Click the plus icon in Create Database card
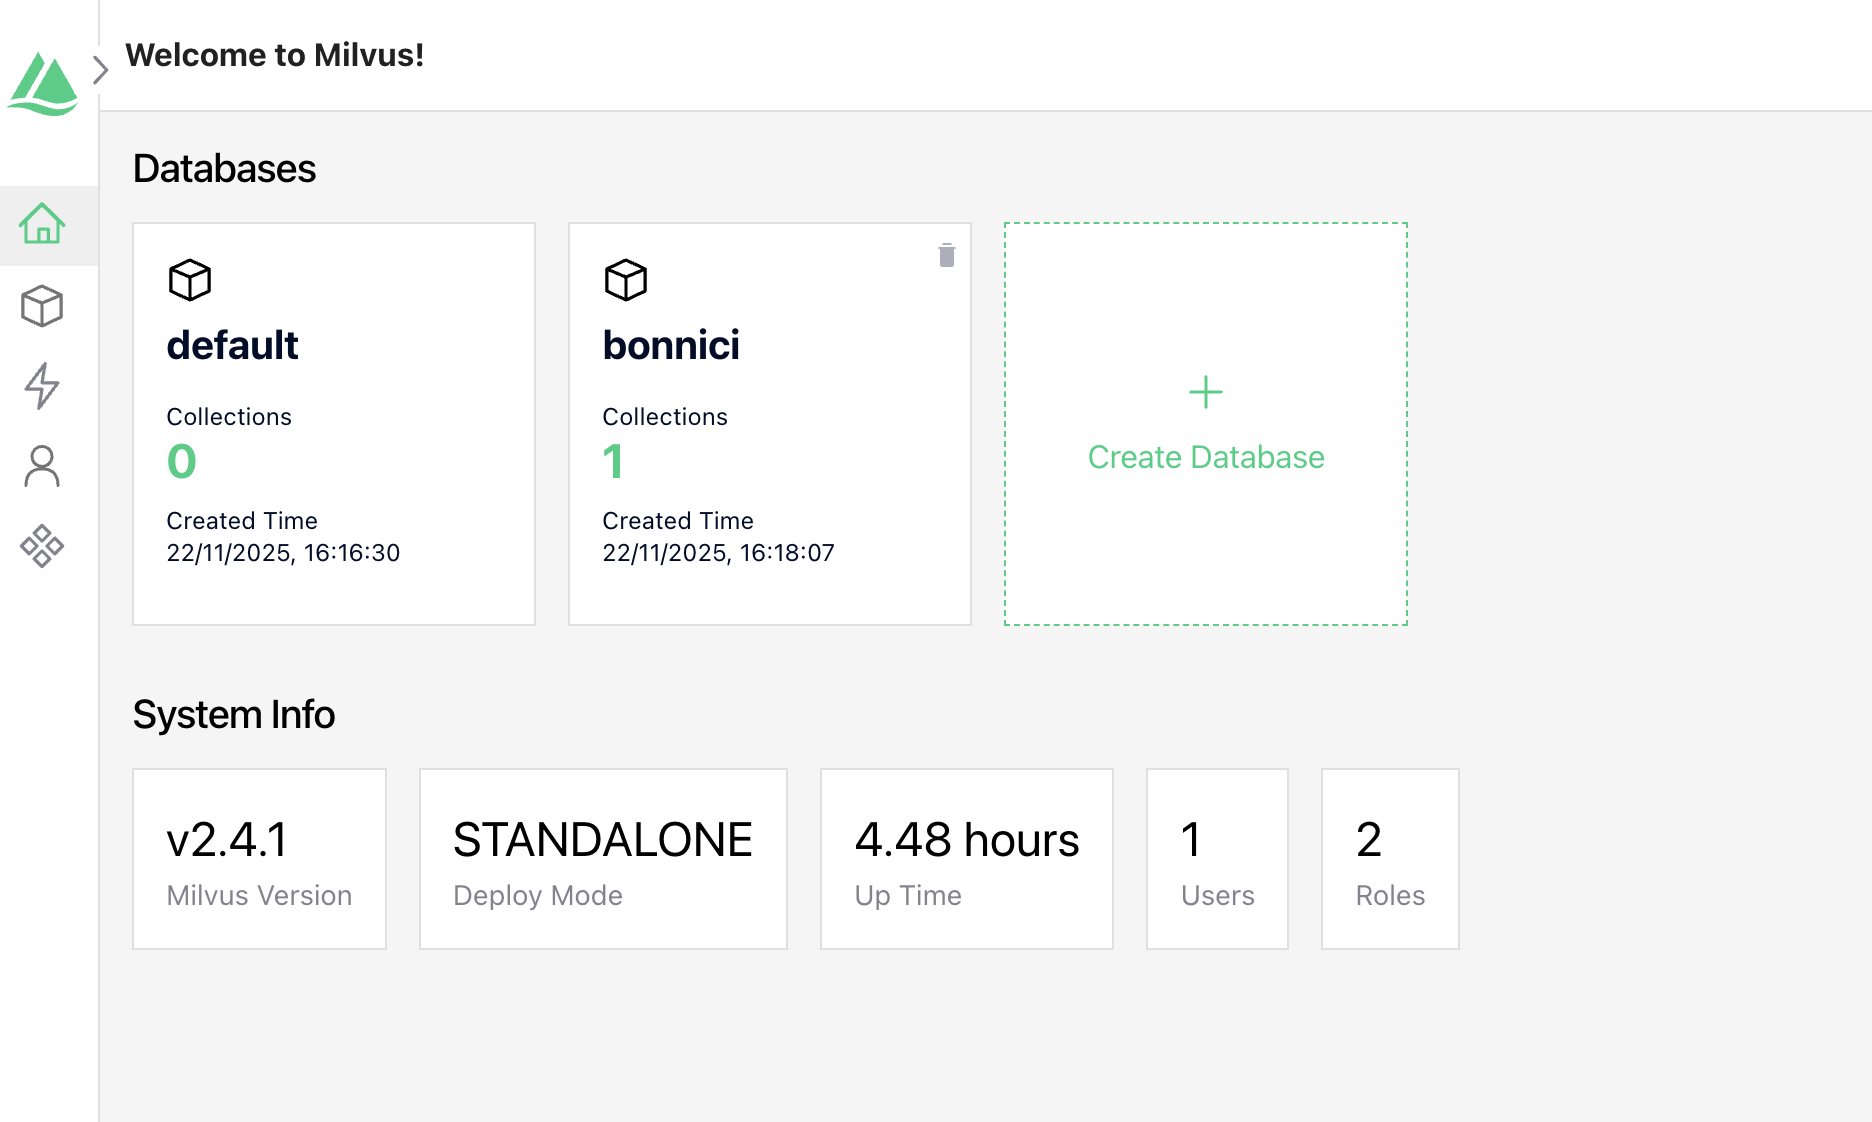 [x=1206, y=393]
